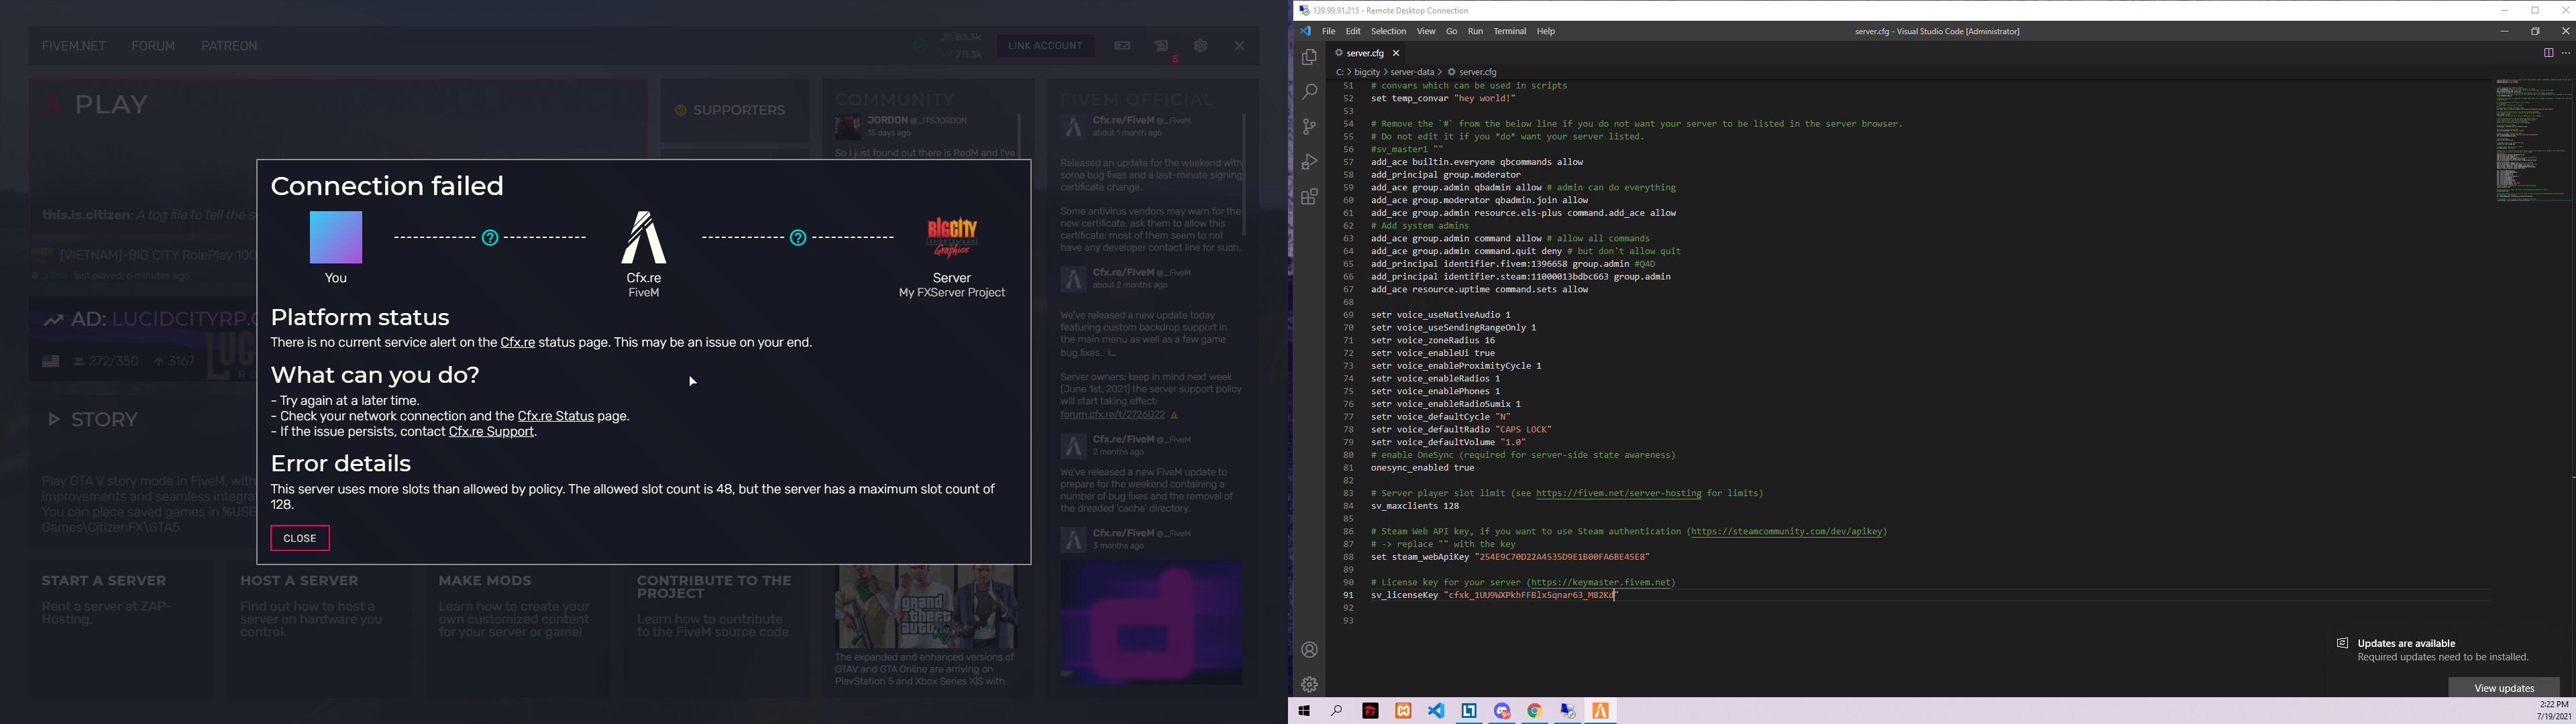Open the FiveM settings gear icon

(1200, 46)
